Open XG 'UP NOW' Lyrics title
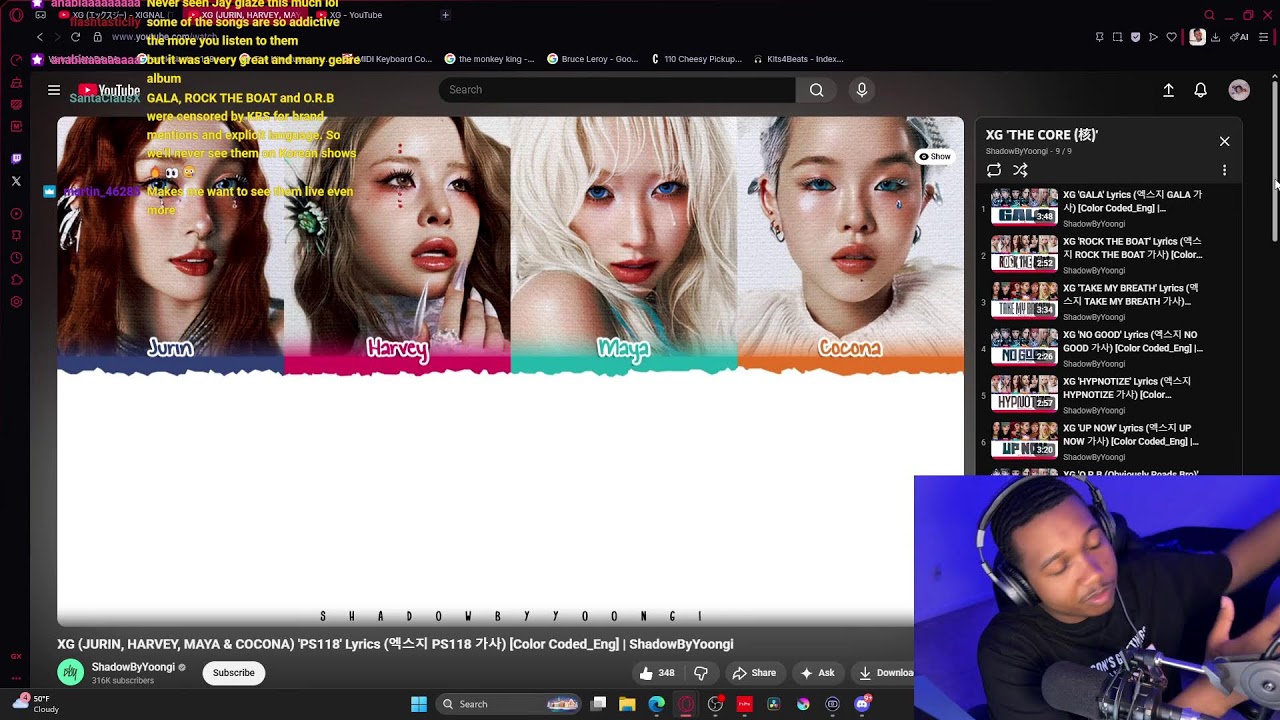This screenshot has height=720, width=1280. click(x=1131, y=435)
